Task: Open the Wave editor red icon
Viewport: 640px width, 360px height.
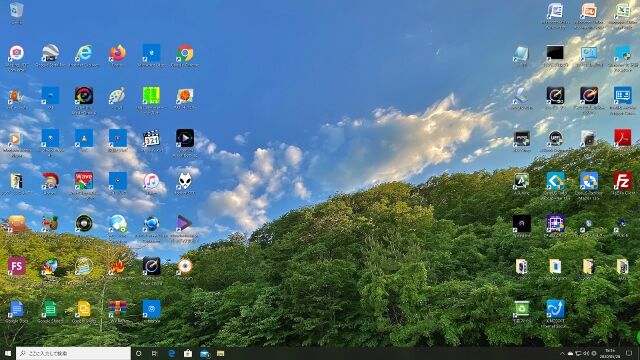Action: [x=84, y=181]
